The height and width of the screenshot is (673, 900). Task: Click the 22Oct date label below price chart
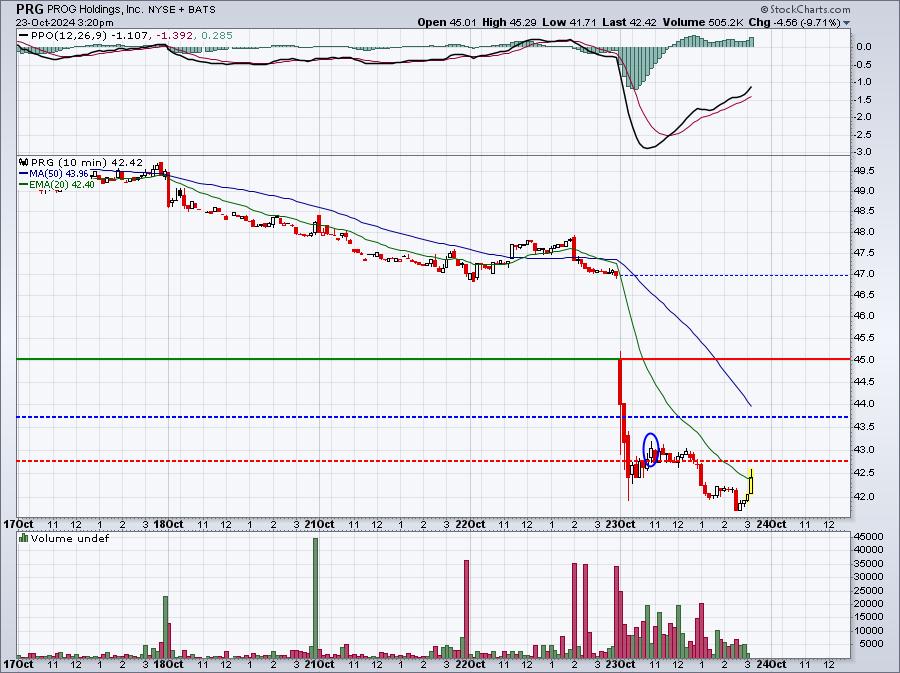pos(470,524)
